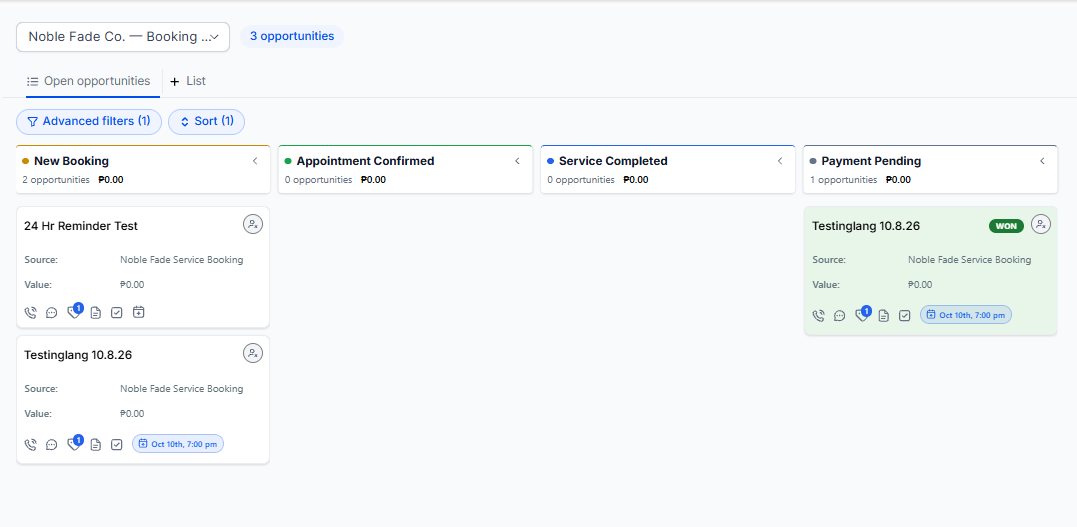This screenshot has height=527, width=1077.
Task: Open notes icon on New Booking Testinglang card
Action: (95, 445)
